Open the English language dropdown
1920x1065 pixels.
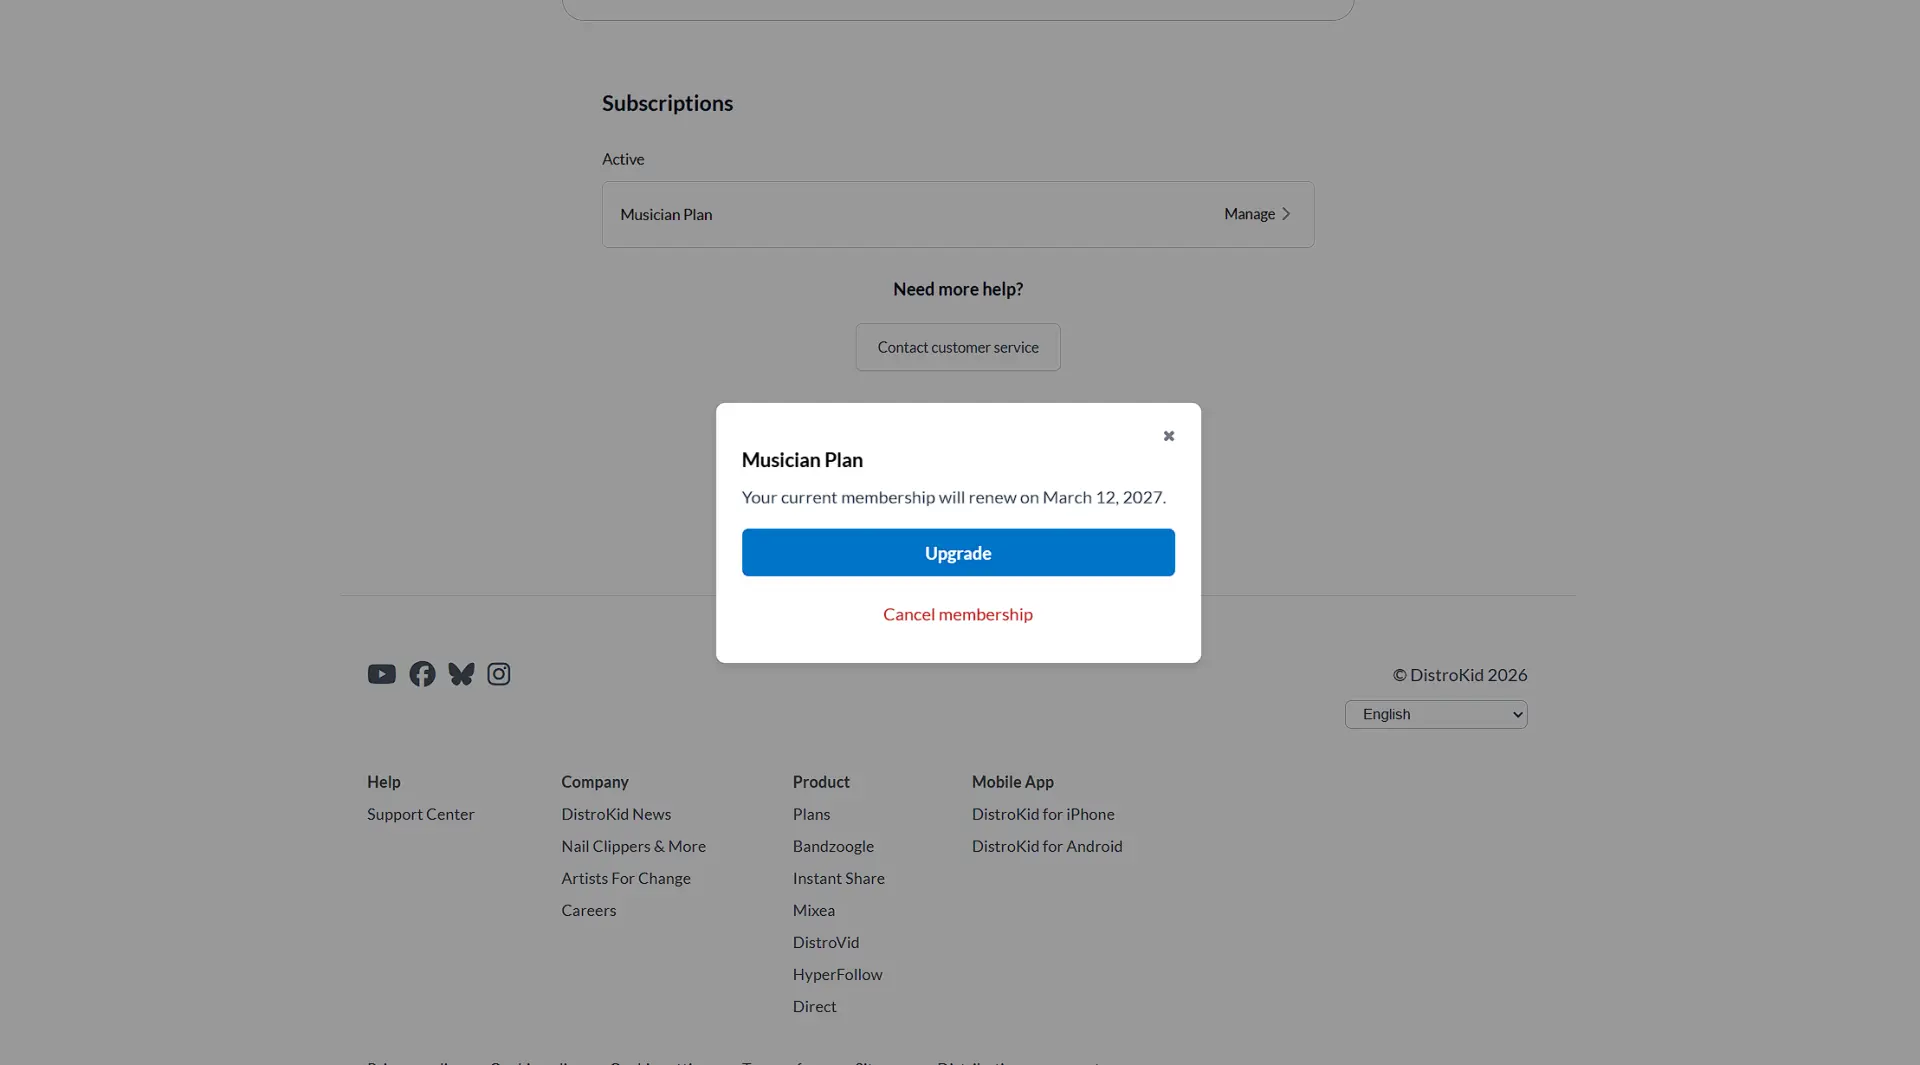click(1436, 714)
